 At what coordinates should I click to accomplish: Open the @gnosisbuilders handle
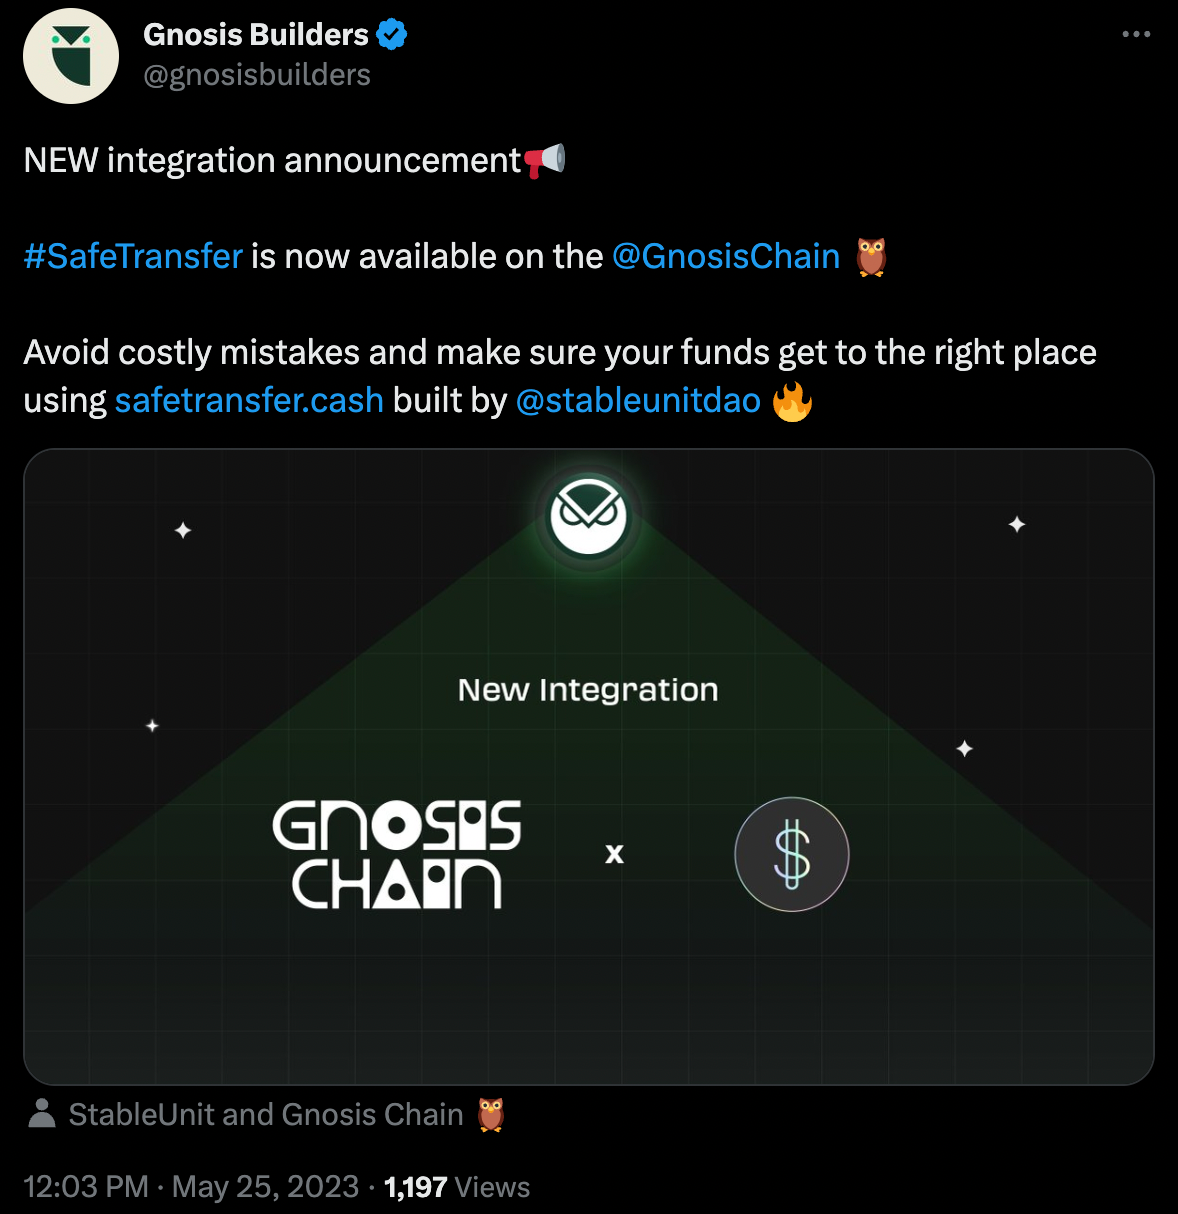tap(257, 75)
